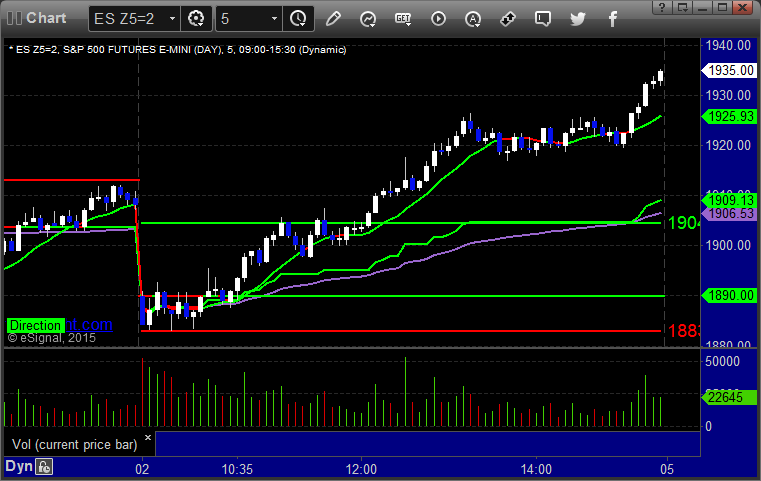761x481 pixels.
Task: Click the green Direction label
Action: pyautogui.click(x=35, y=325)
